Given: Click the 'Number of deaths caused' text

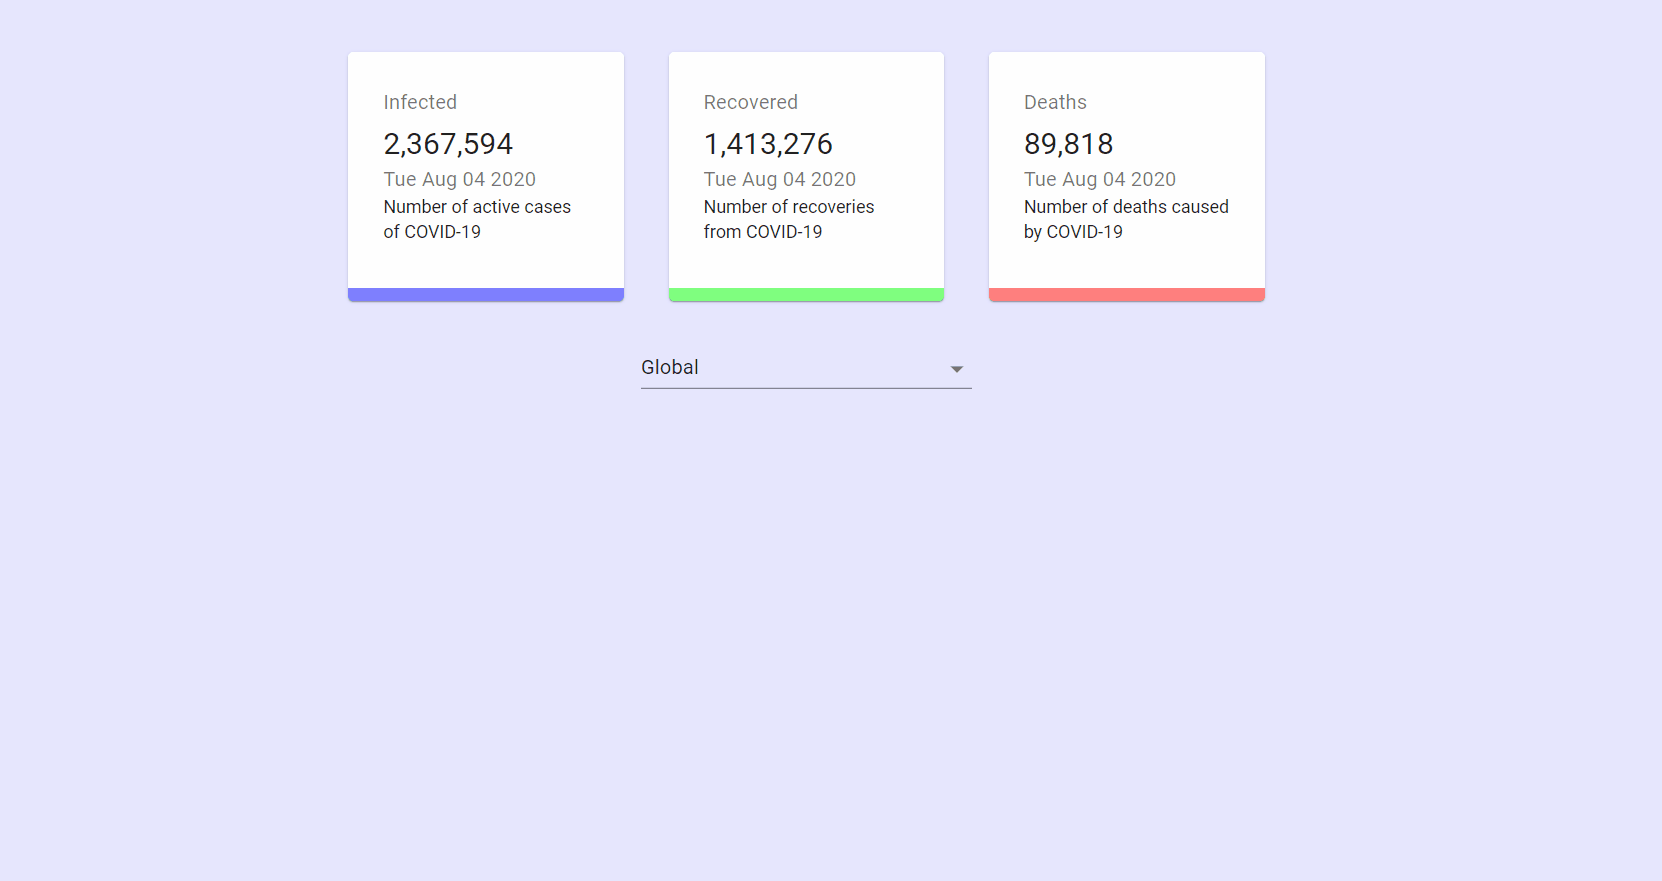Looking at the screenshot, I should [1126, 207].
